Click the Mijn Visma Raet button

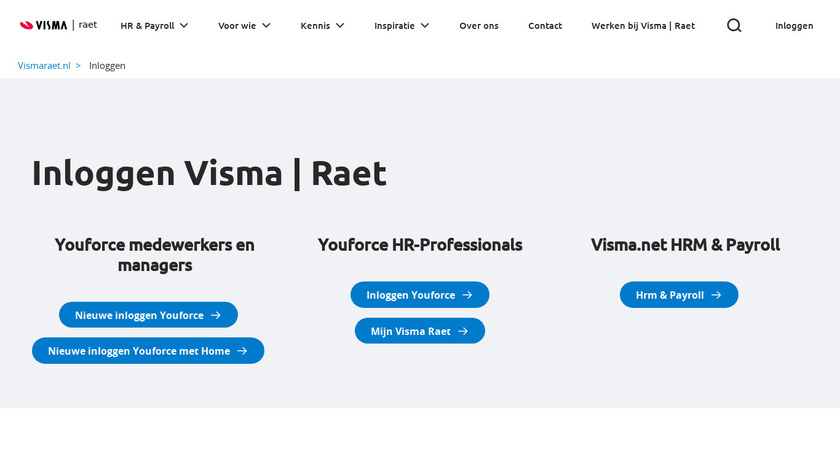(x=420, y=331)
